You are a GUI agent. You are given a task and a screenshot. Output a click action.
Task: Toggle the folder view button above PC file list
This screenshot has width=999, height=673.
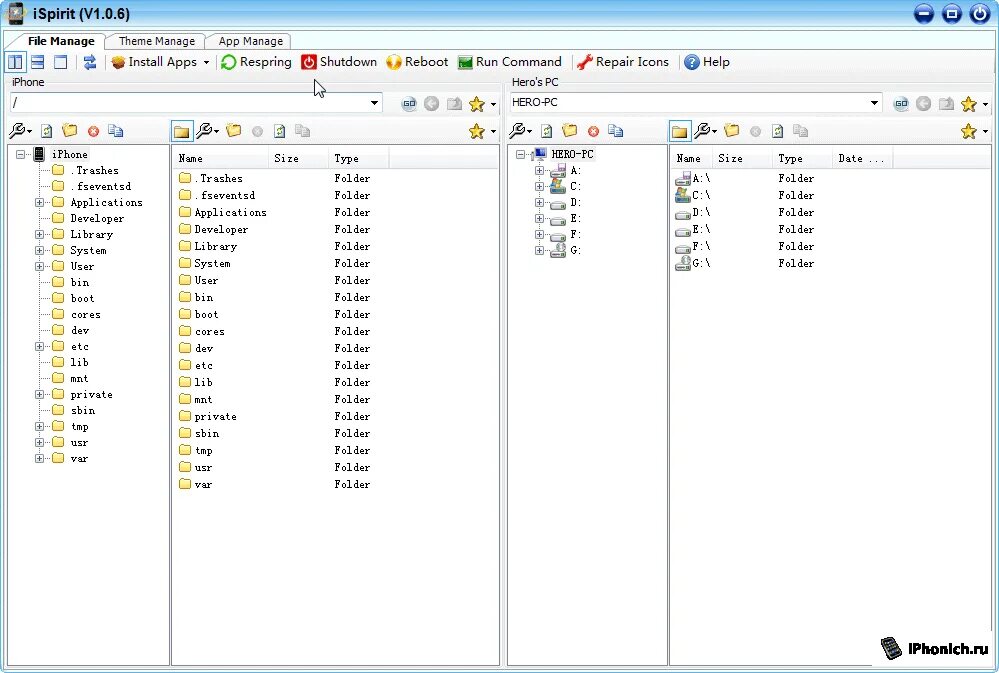click(679, 131)
